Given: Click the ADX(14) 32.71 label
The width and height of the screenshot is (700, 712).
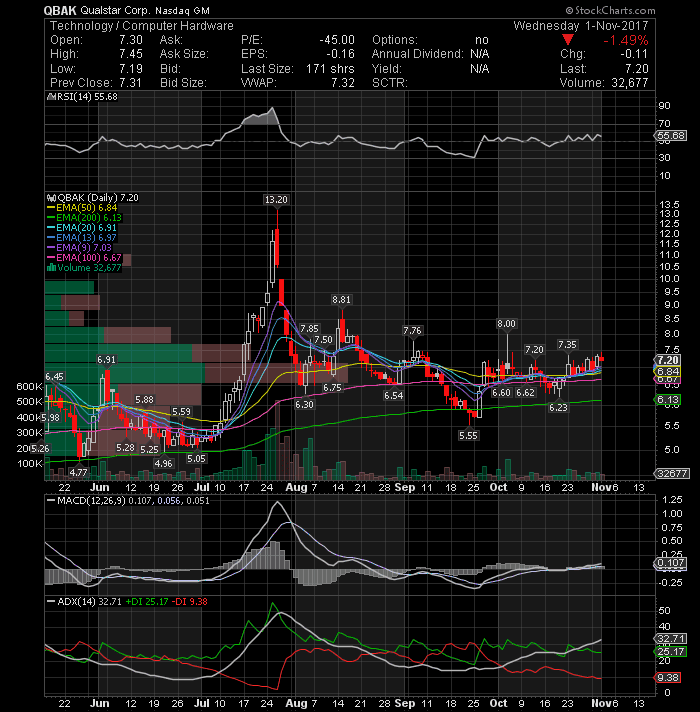Looking at the screenshot, I should (x=84, y=602).
